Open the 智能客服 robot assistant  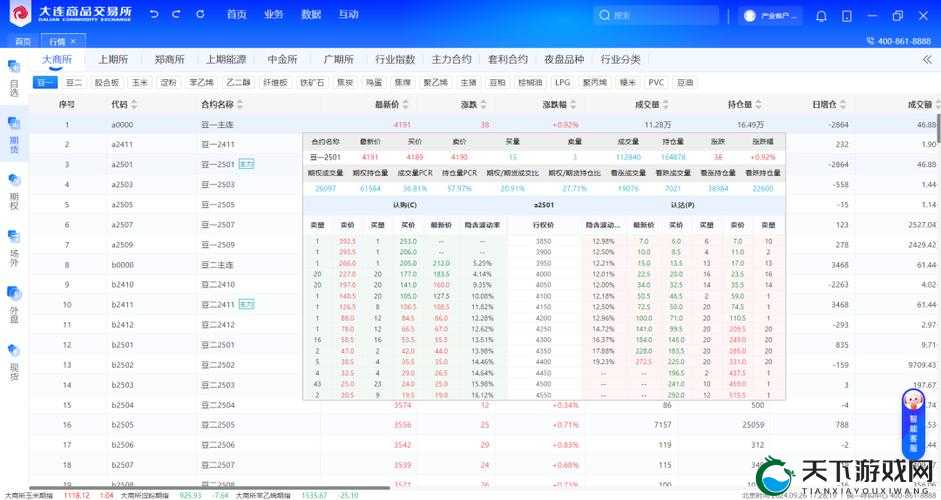click(x=913, y=424)
